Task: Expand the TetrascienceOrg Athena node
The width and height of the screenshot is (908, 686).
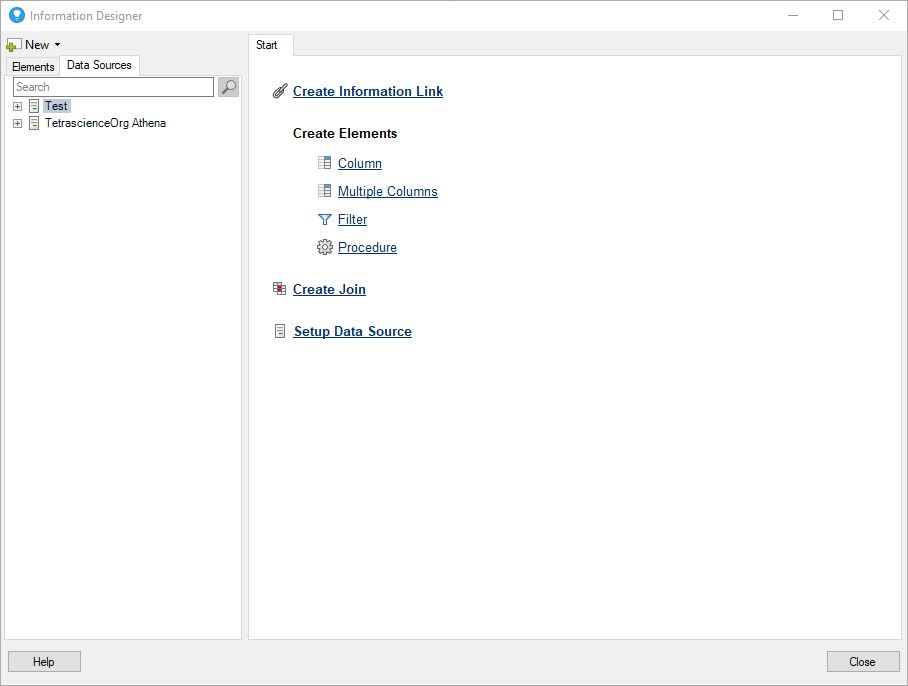Action: 17,123
